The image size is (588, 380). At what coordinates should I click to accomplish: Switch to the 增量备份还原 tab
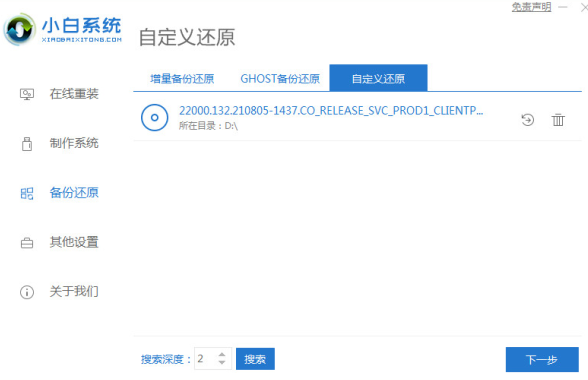click(182, 79)
